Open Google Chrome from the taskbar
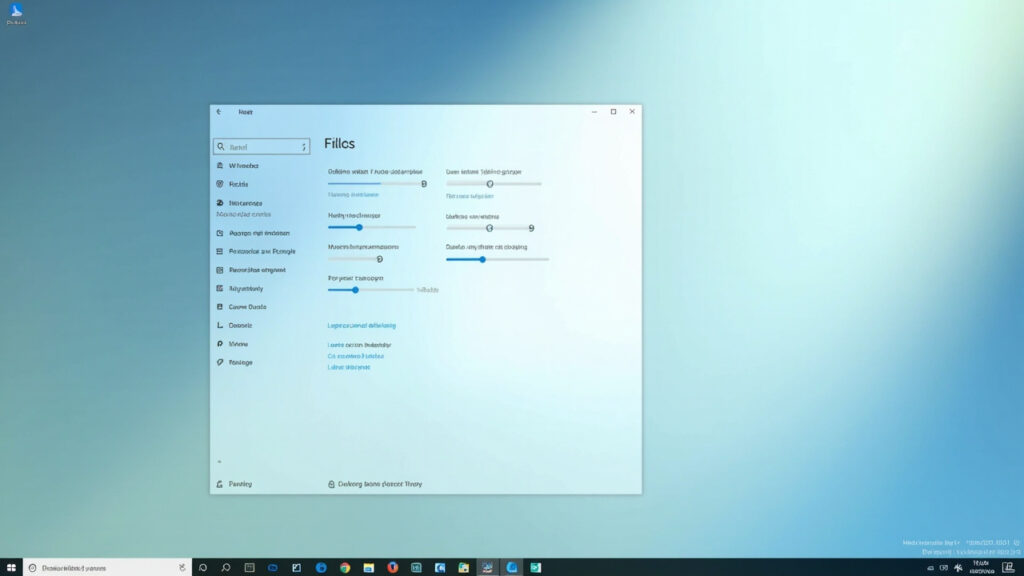Viewport: 1024px width, 576px height. pos(344,567)
